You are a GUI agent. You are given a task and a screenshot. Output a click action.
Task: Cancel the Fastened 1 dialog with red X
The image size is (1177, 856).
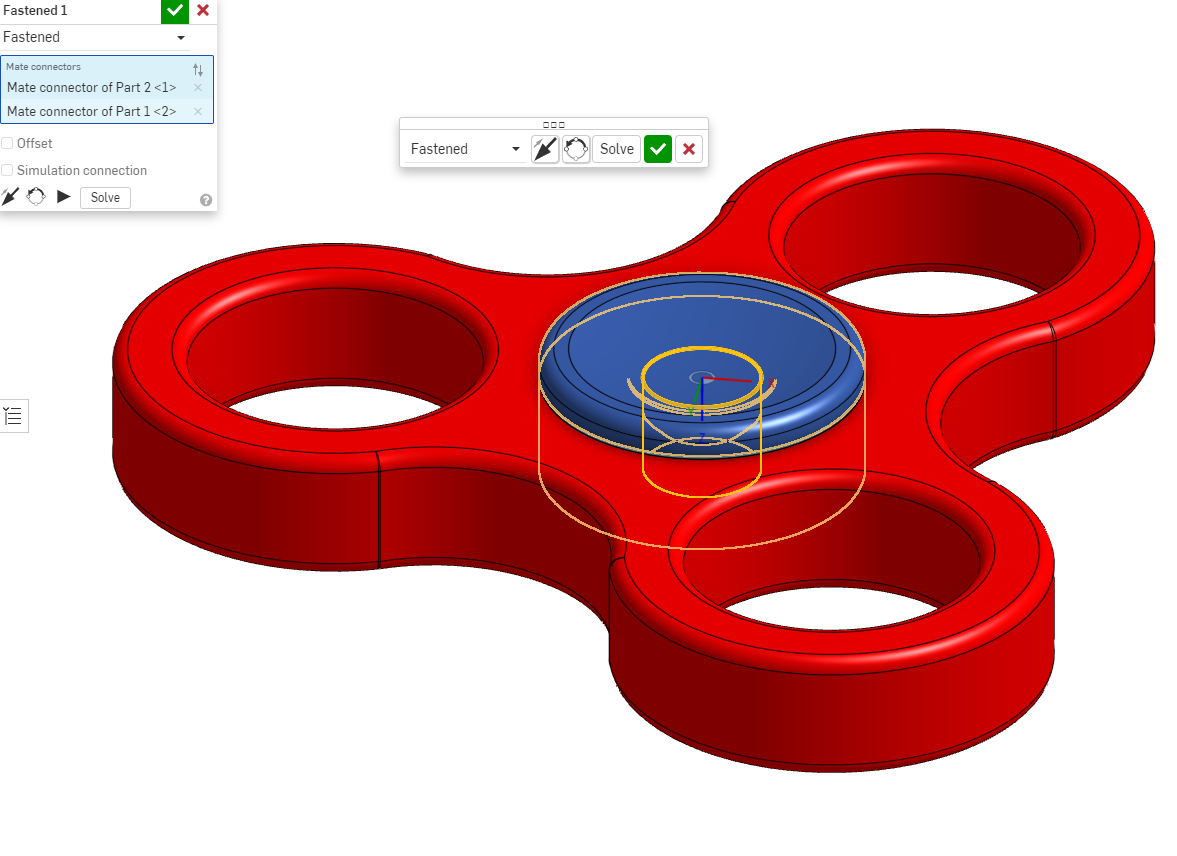(203, 11)
